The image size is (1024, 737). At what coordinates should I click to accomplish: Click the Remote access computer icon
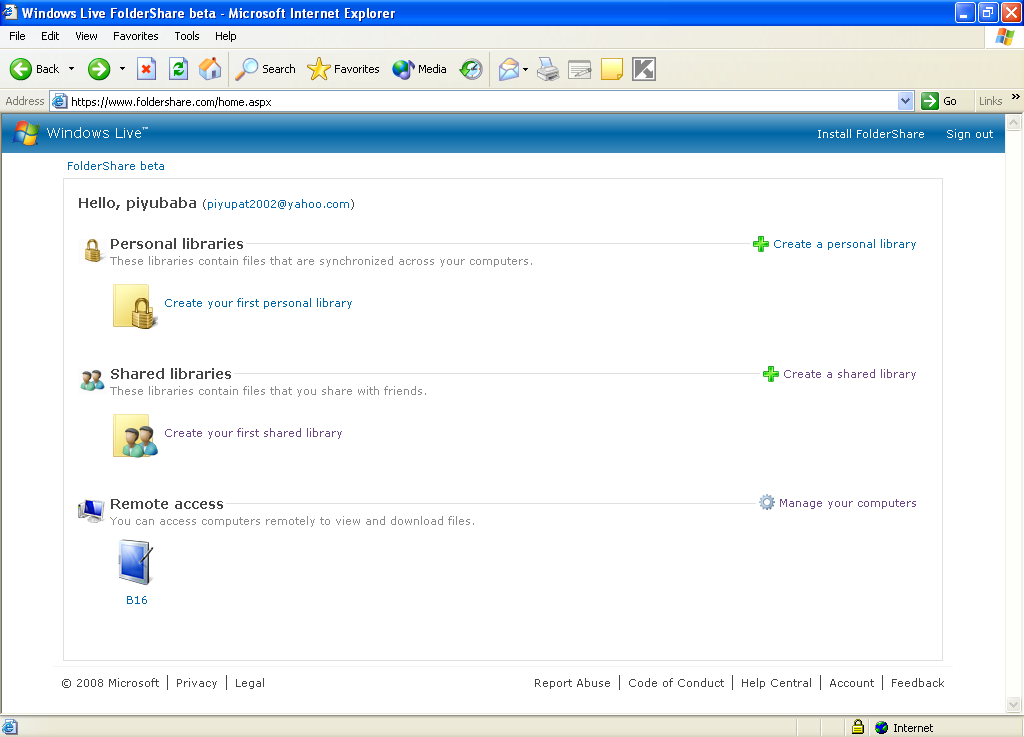pos(91,510)
